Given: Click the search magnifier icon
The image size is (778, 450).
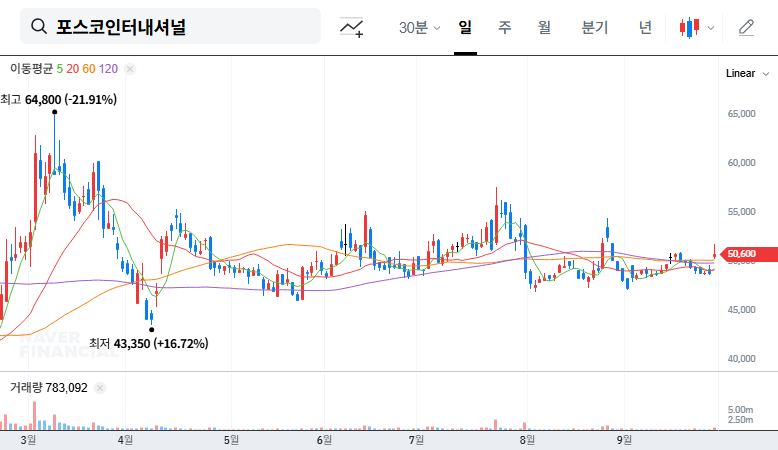Looking at the screenshot, I should coord(39,26).
